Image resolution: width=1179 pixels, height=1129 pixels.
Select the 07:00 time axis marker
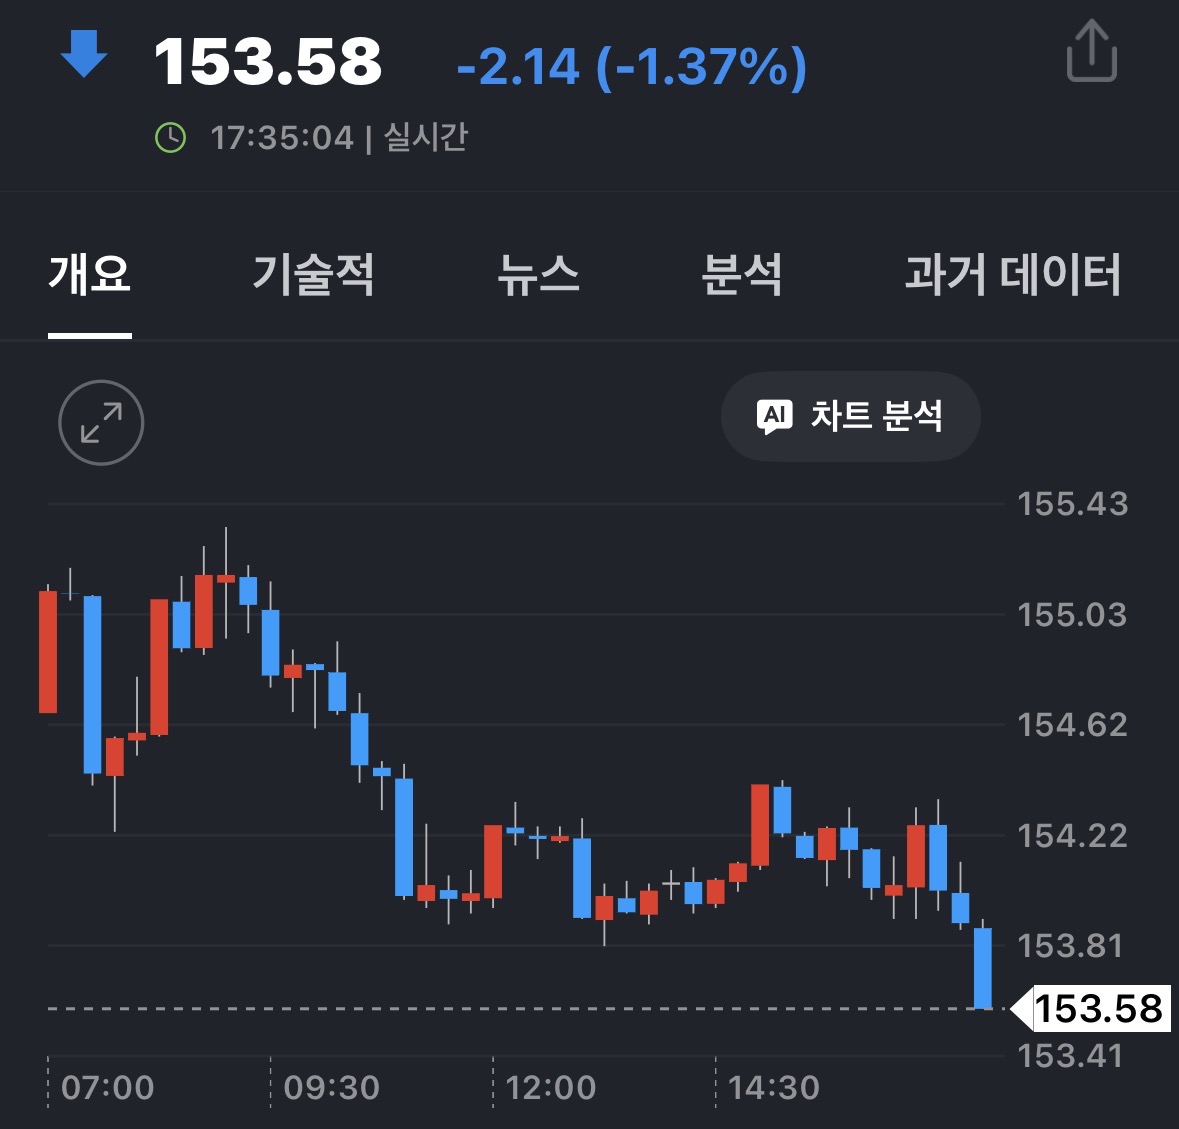(x=107, y=1088)
